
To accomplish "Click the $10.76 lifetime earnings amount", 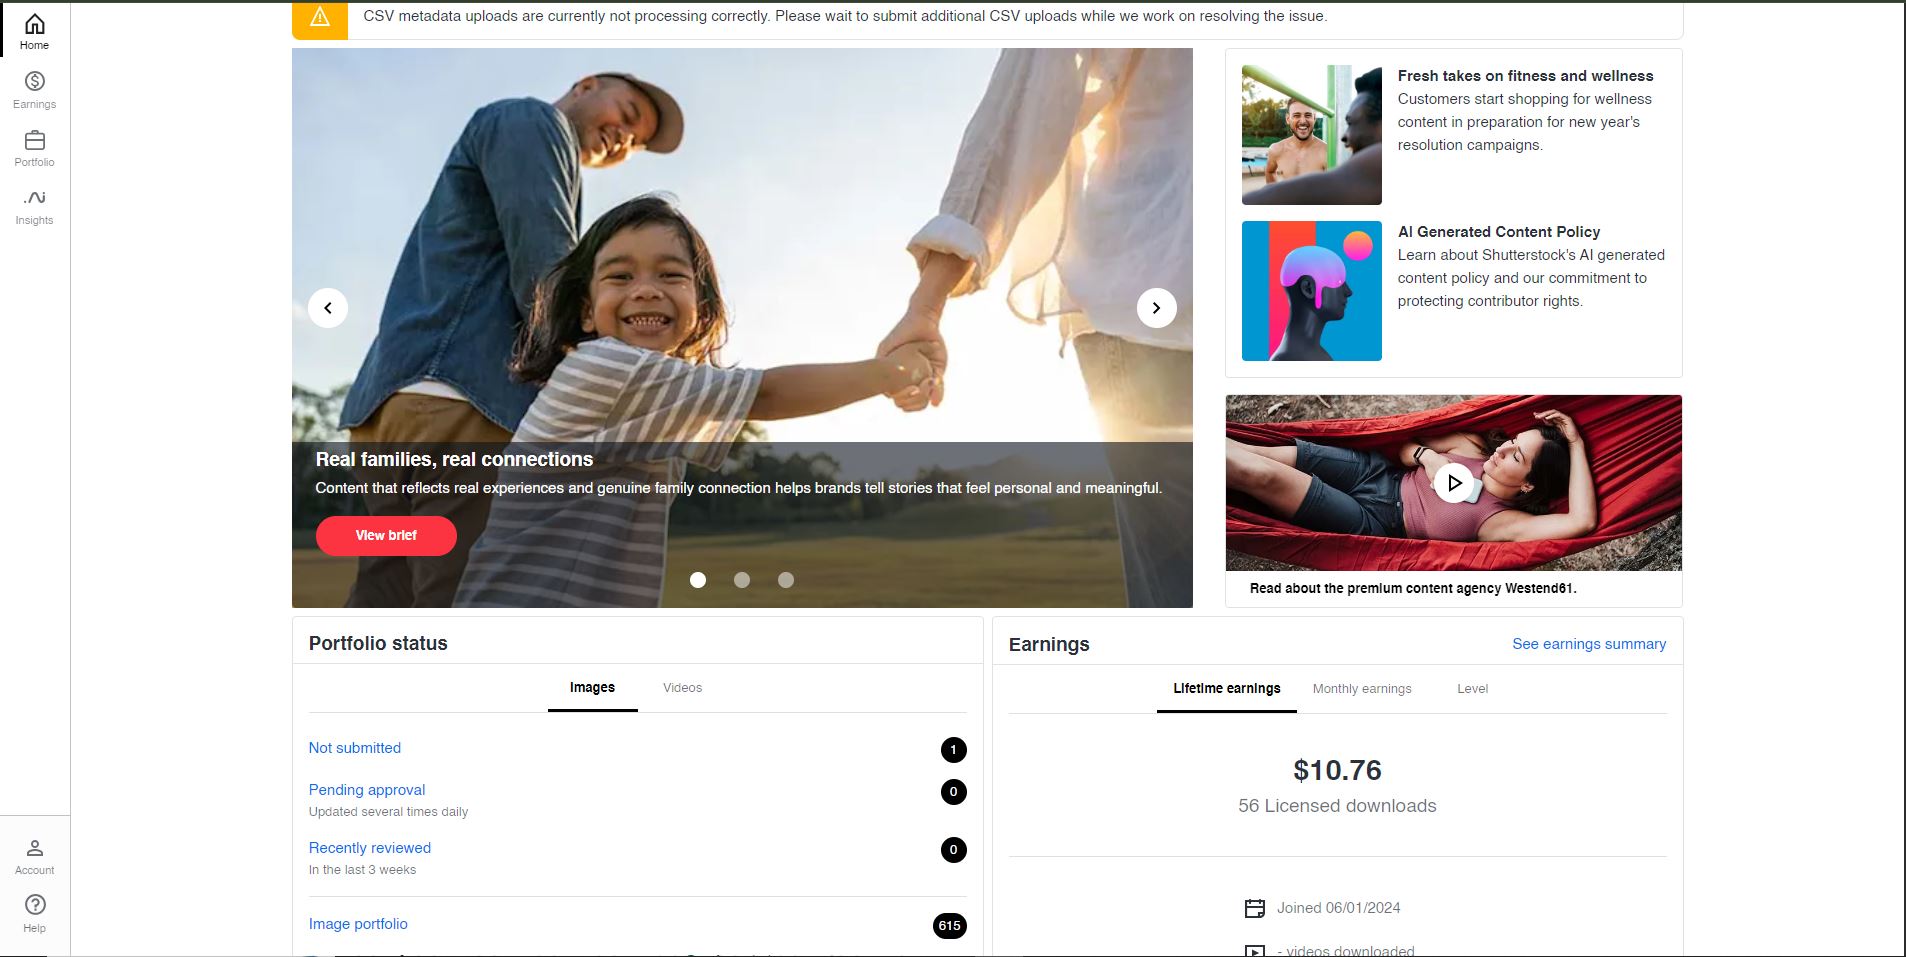I will pos(1337,770).
